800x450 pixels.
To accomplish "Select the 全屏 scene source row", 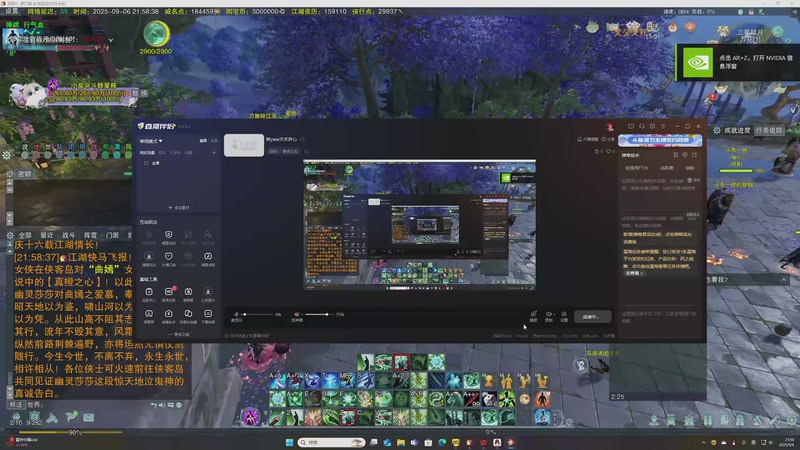I will tap(177, 163).
